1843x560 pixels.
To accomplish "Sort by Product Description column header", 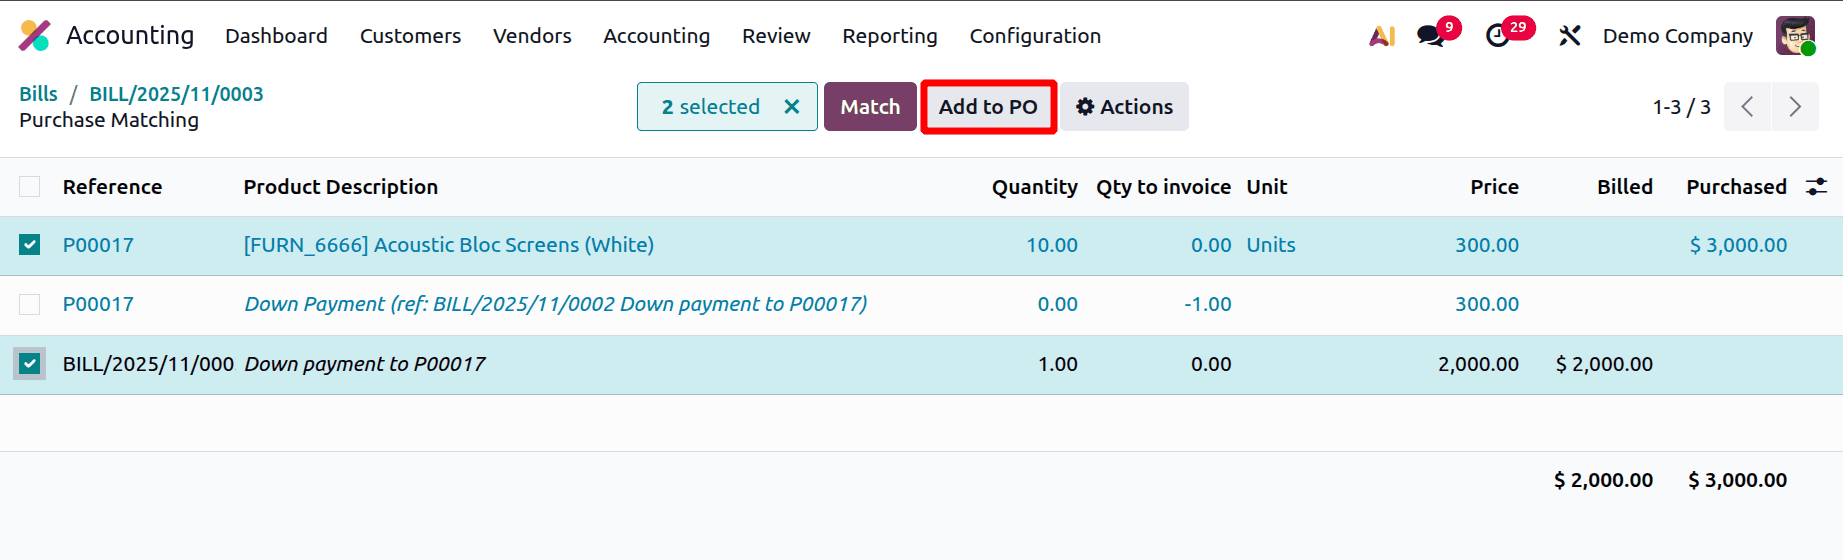I will [340, 187].
